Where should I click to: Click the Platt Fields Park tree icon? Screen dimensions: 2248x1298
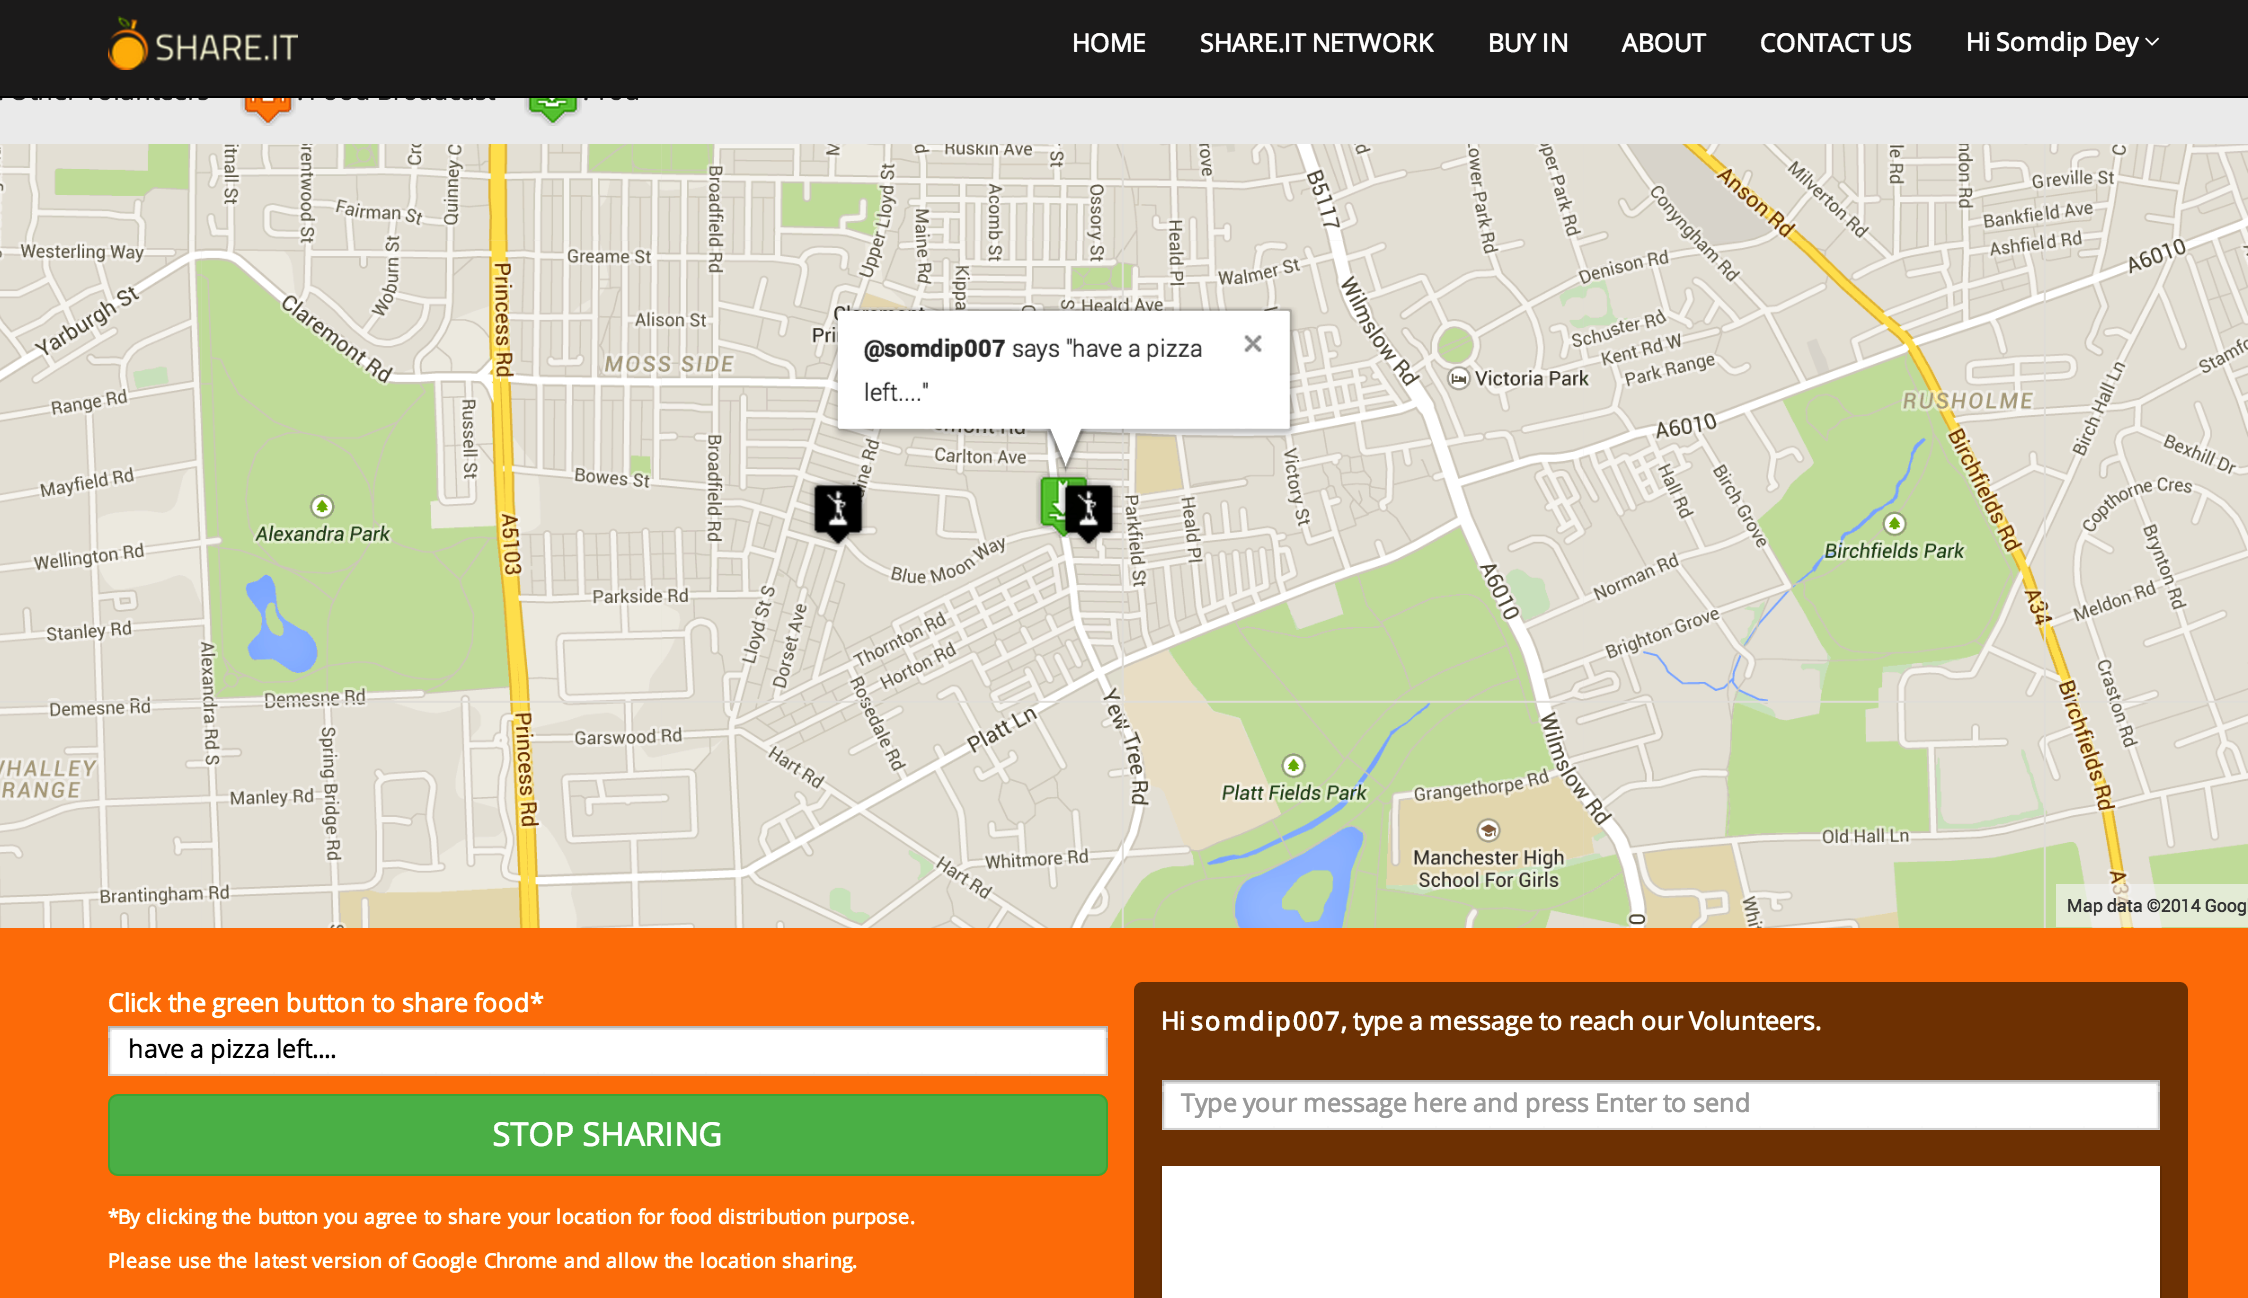1293,766
